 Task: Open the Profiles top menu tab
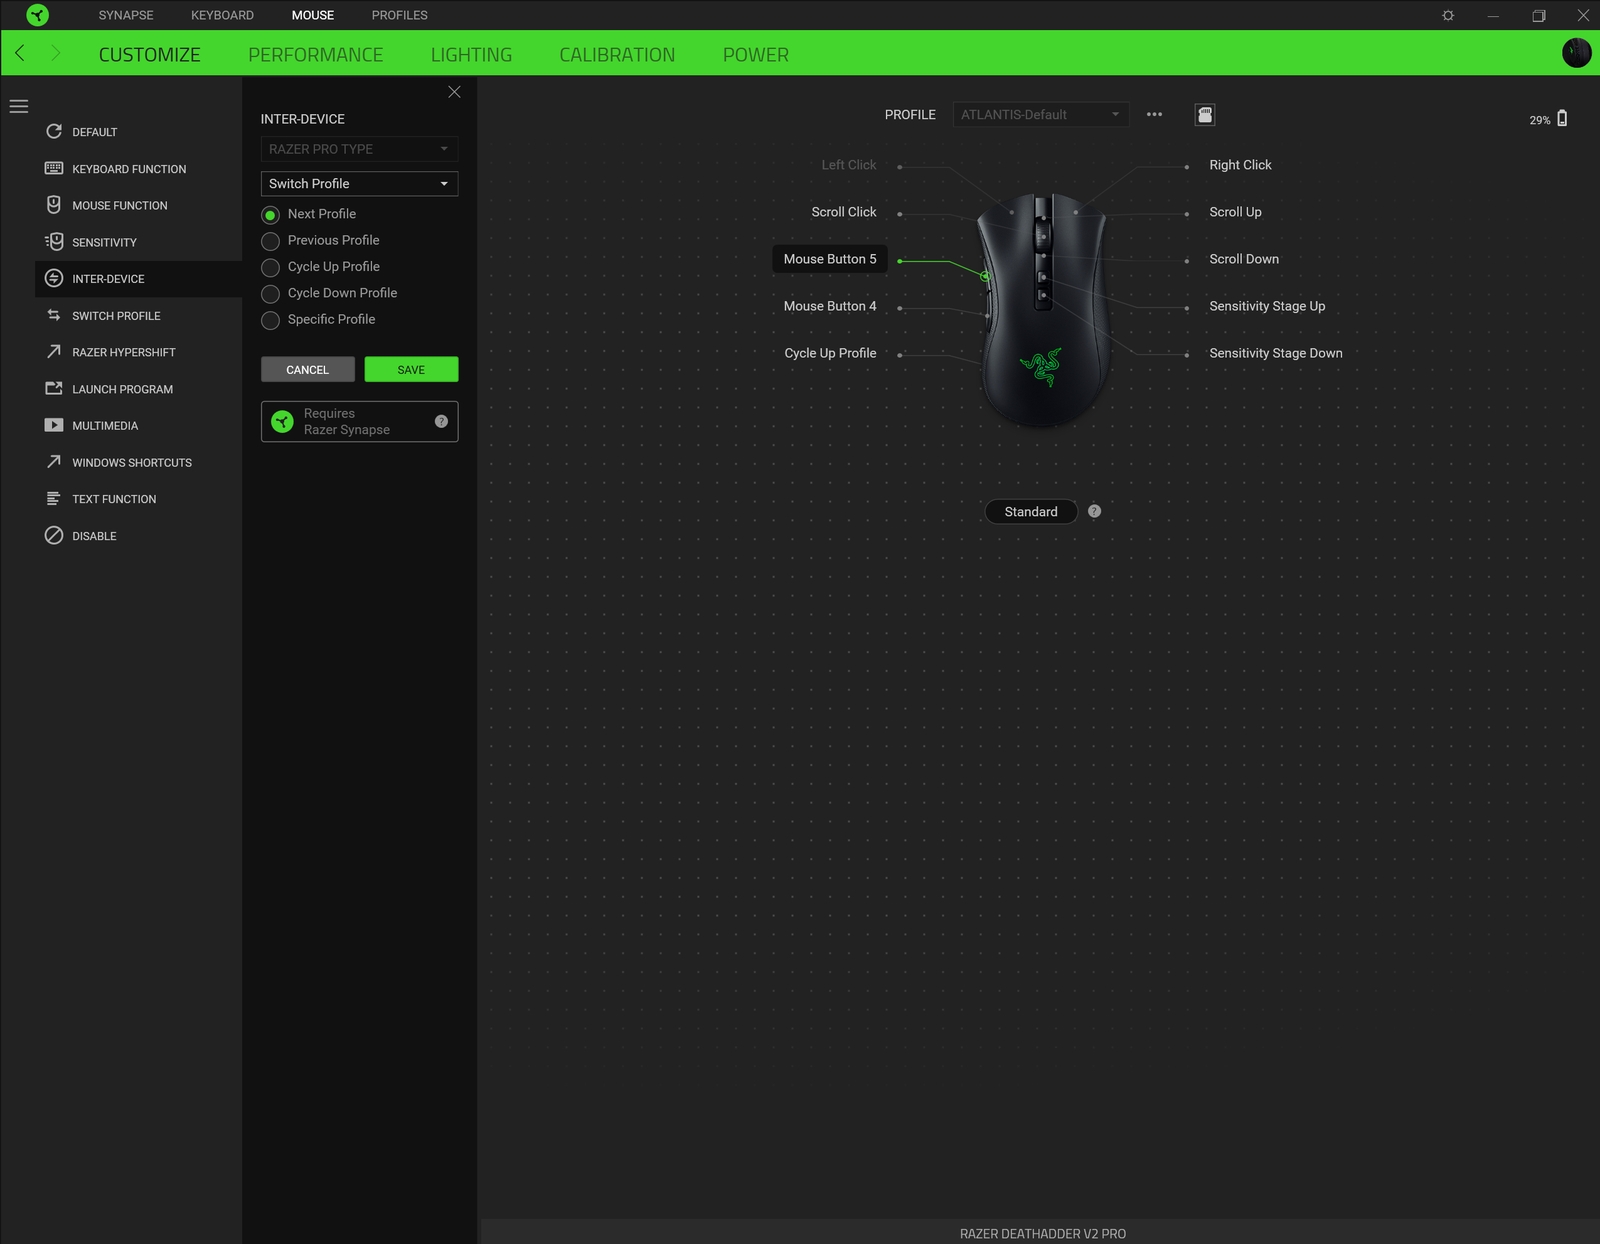point(399,15)
